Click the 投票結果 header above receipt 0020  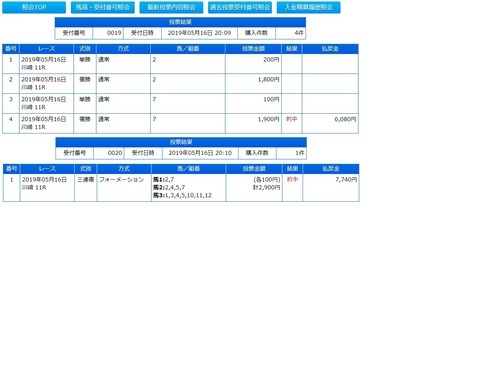[181, 142]
